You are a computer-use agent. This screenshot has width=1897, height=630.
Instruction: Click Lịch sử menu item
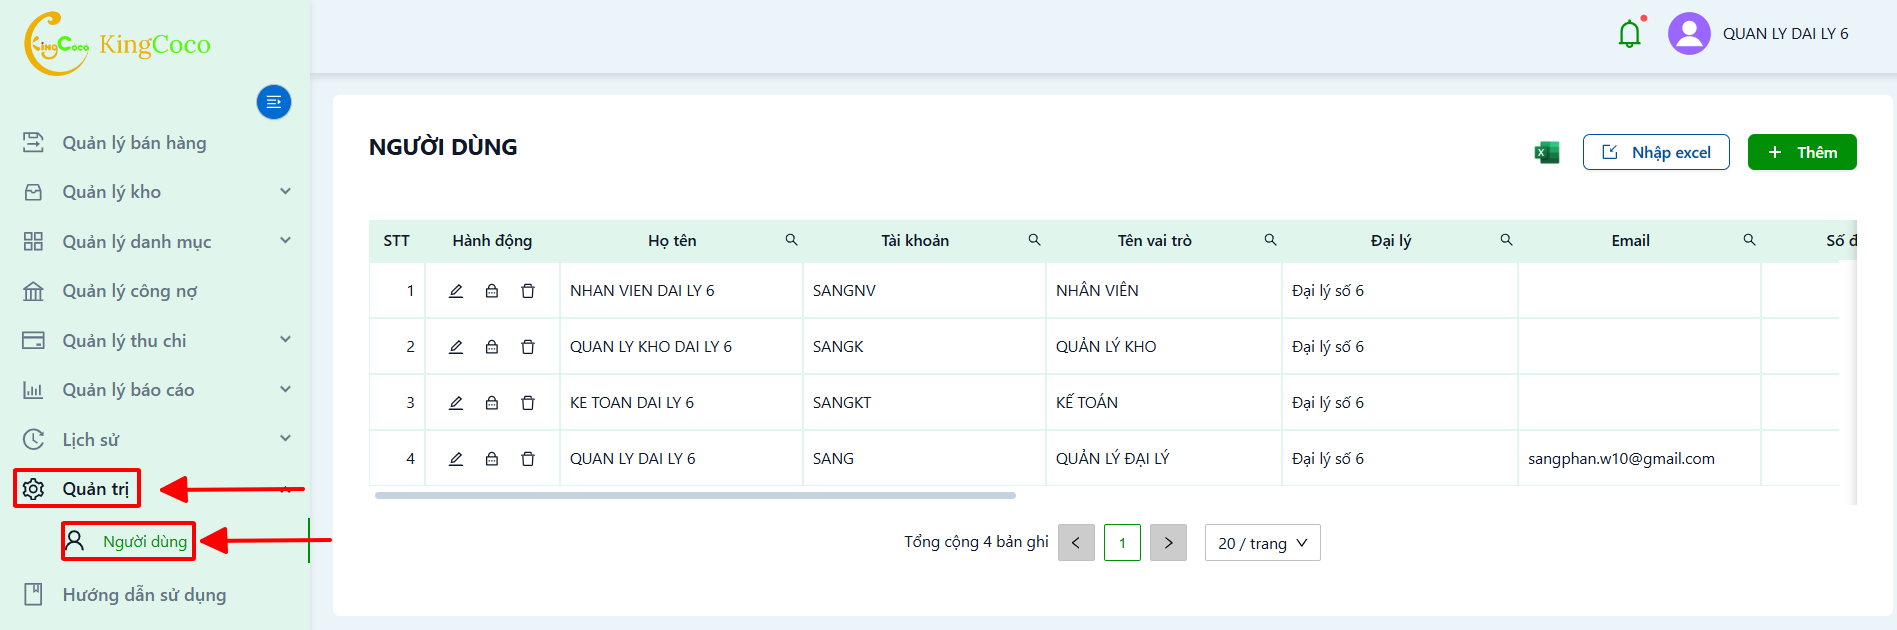tap(90, 440)
